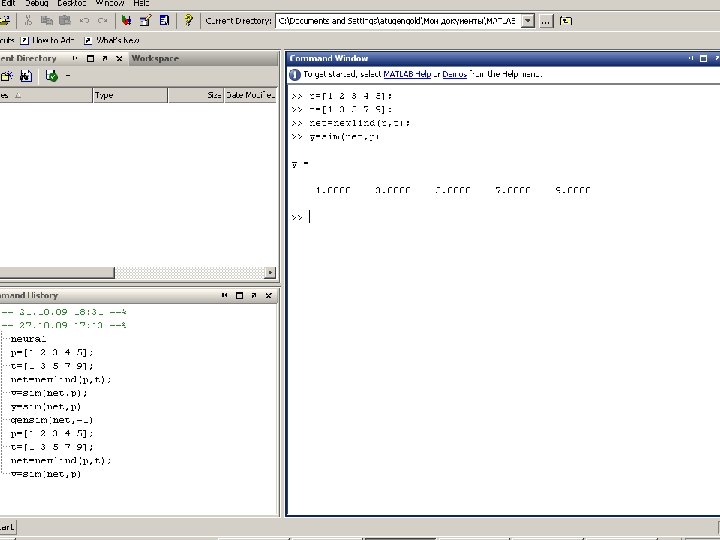Minimize the Command History panel
This screenshot has width=720, height=540.
pos(225,296)
